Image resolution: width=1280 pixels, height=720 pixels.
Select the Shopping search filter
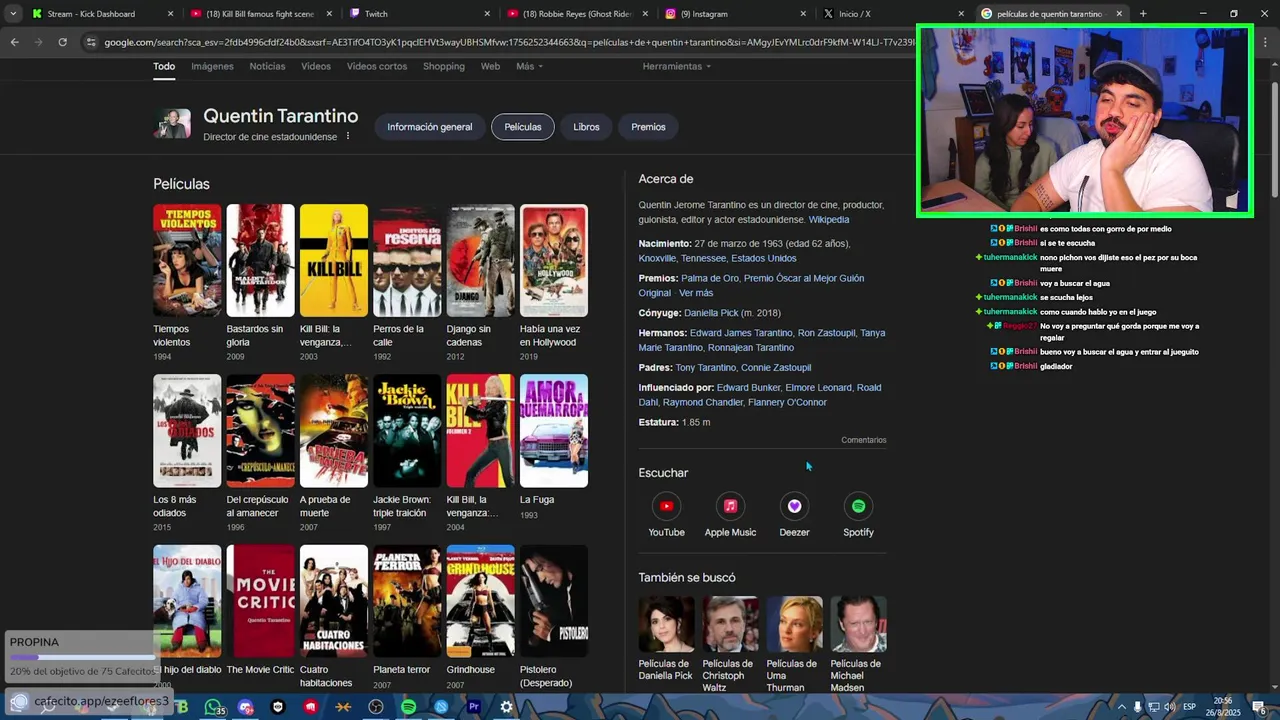point(444,66)
